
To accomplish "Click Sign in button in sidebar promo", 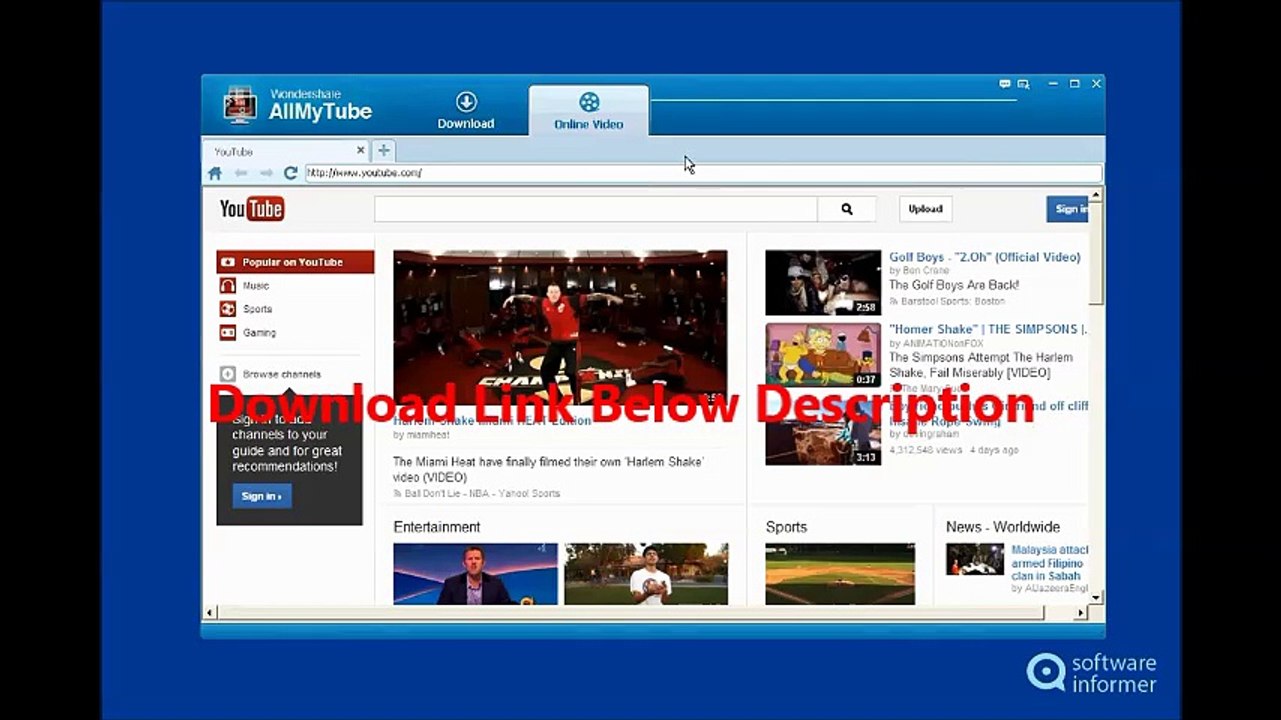I will 262,496.
